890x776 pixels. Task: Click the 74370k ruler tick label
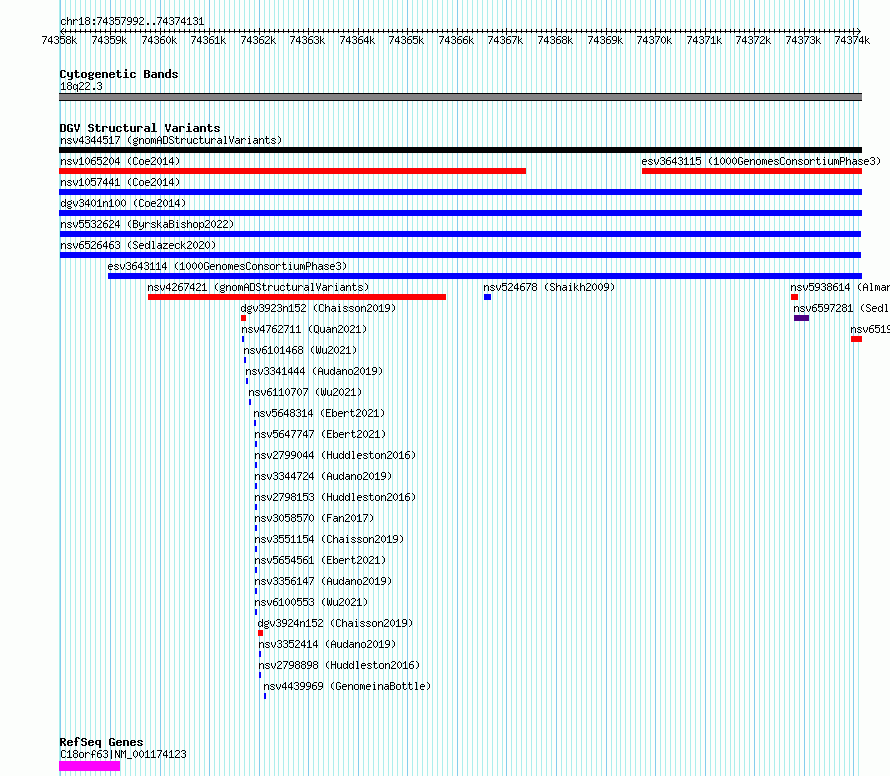tap(654, 40)
